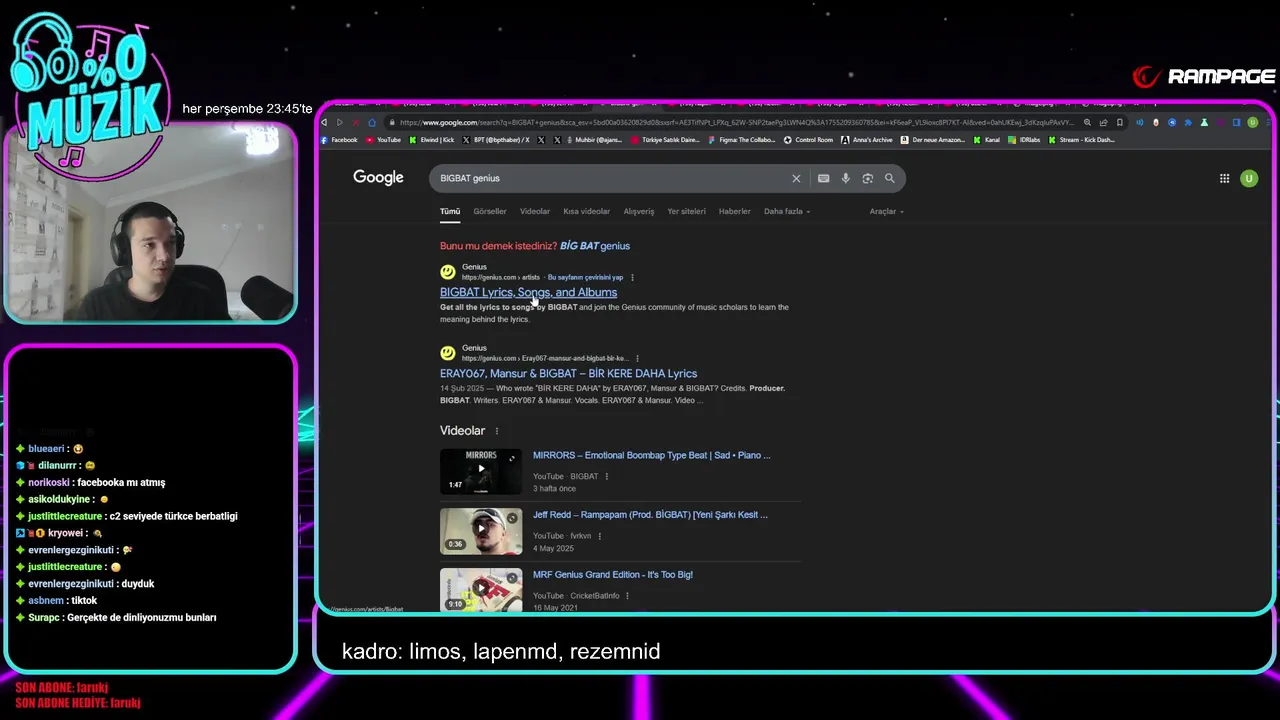Open the Türkiye Satılık Daire bookmark

[x=665, y=140]
